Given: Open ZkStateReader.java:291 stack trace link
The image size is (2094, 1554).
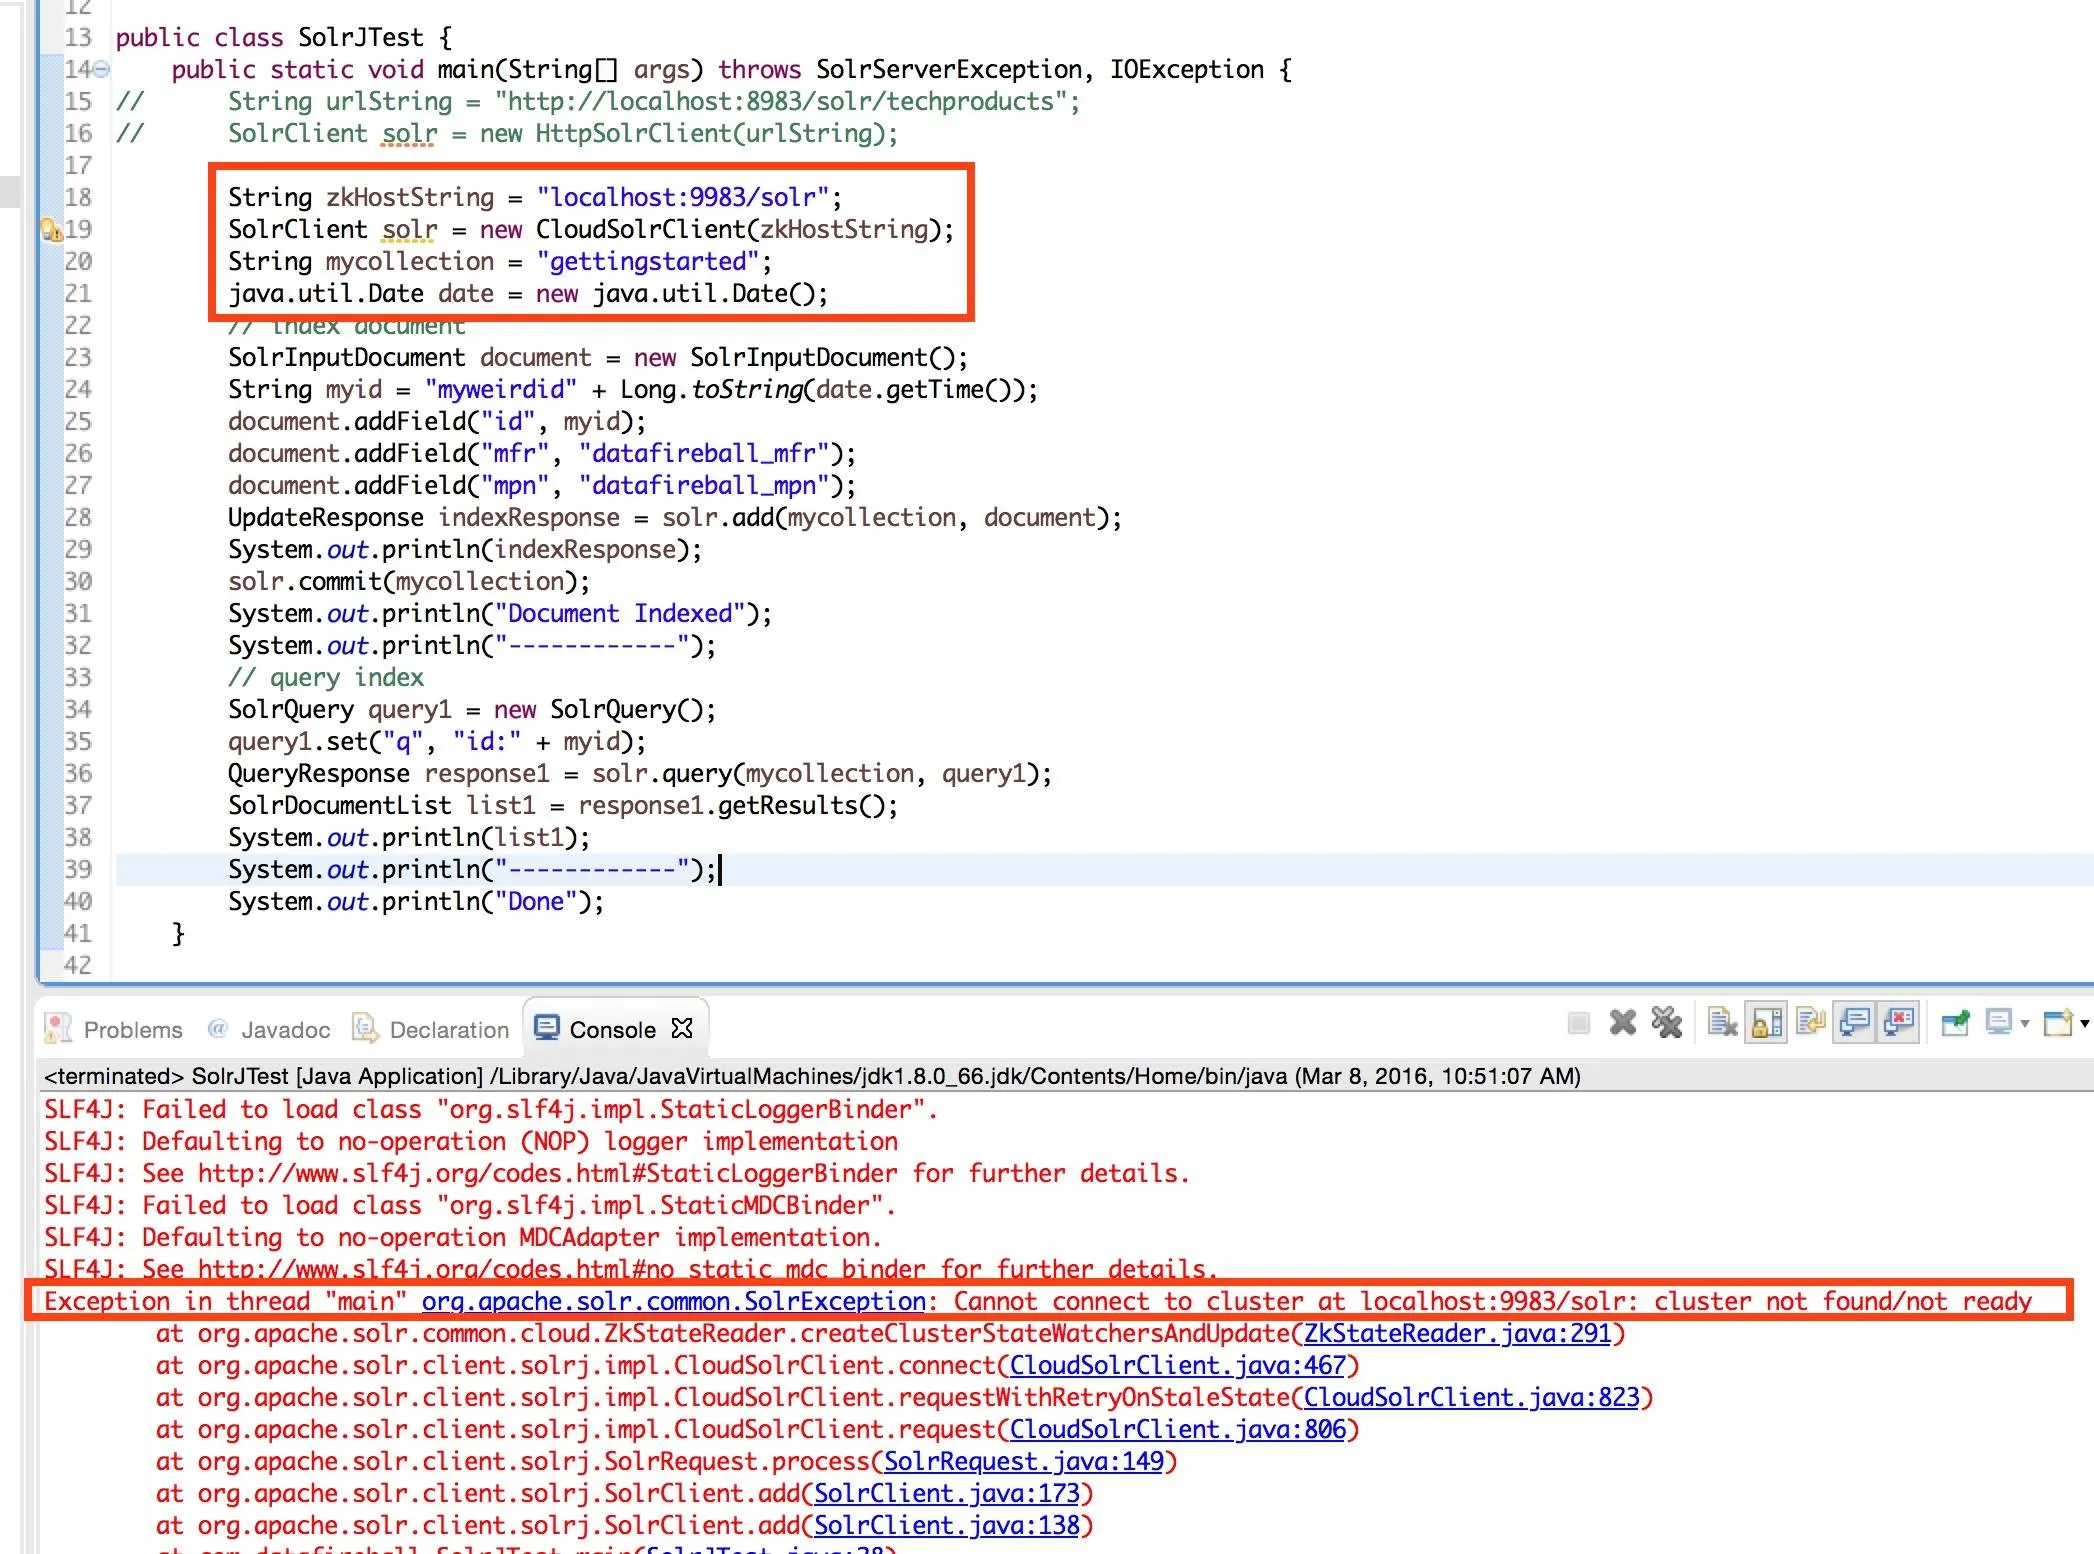Looking at the screenshot, I should click(x=1456, y=1333).
